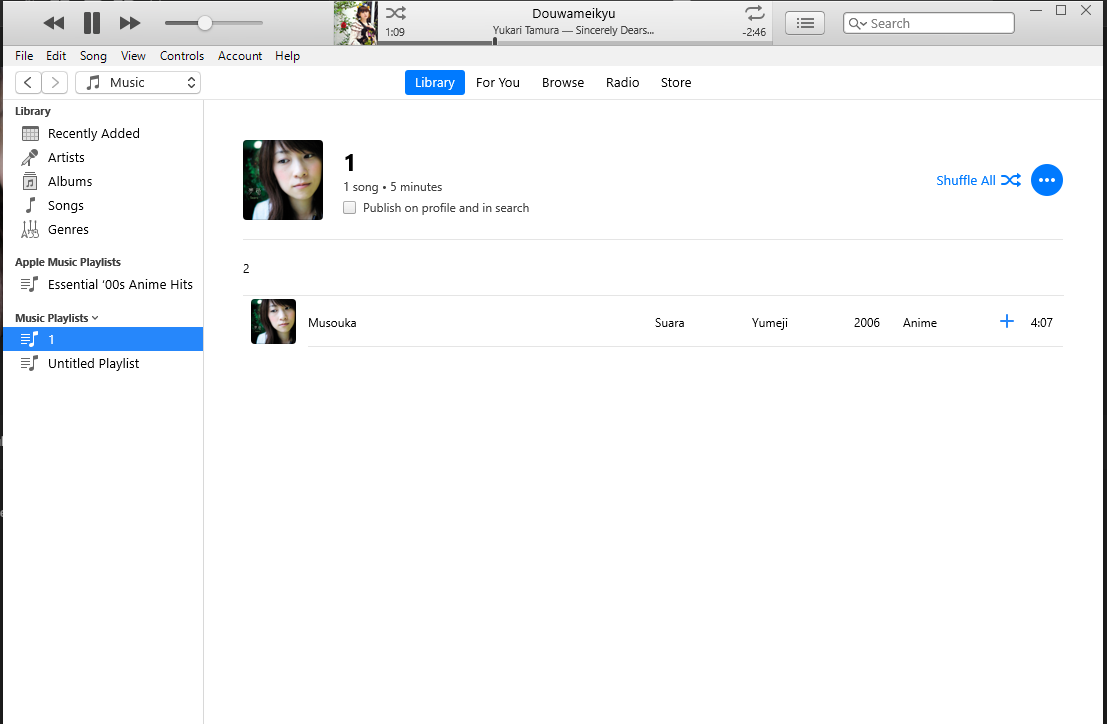Open the View menu

coord(133,56)
